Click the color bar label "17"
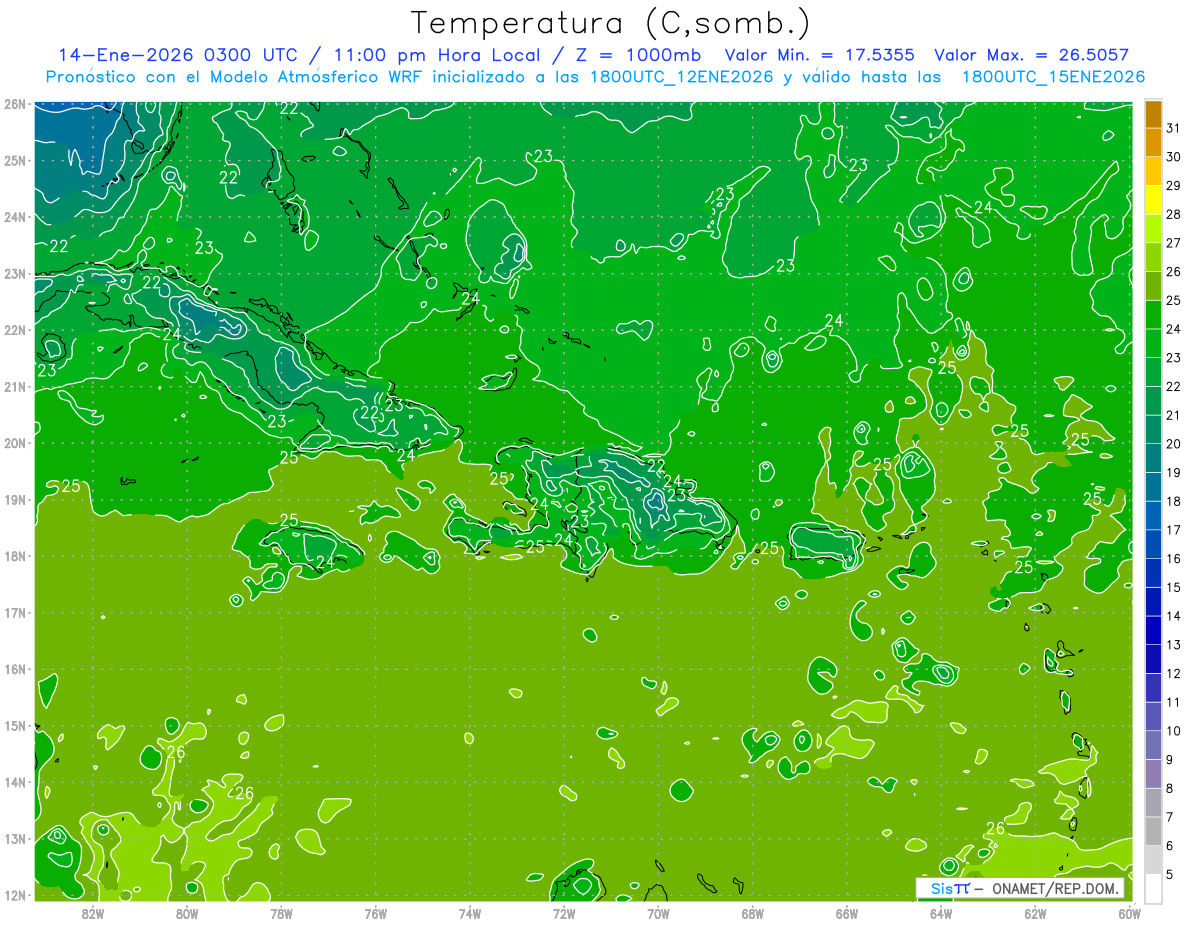Viewport: 1200px width, 927px height. (1173, 530)
